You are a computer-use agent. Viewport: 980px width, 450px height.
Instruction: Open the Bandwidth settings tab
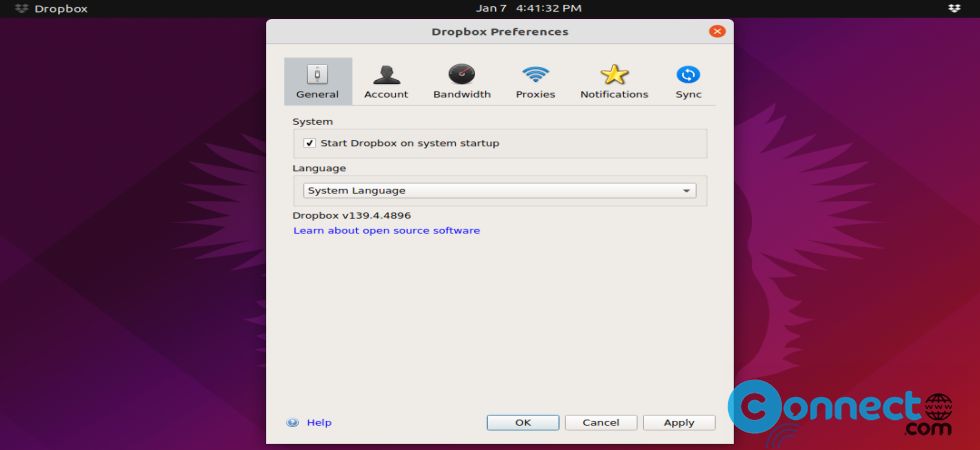point(462,81)
